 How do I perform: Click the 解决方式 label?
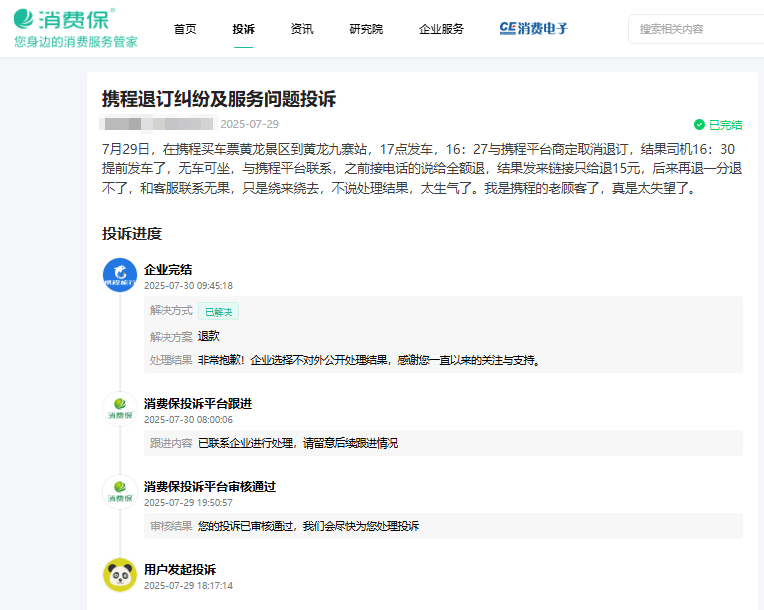(171, 310)
